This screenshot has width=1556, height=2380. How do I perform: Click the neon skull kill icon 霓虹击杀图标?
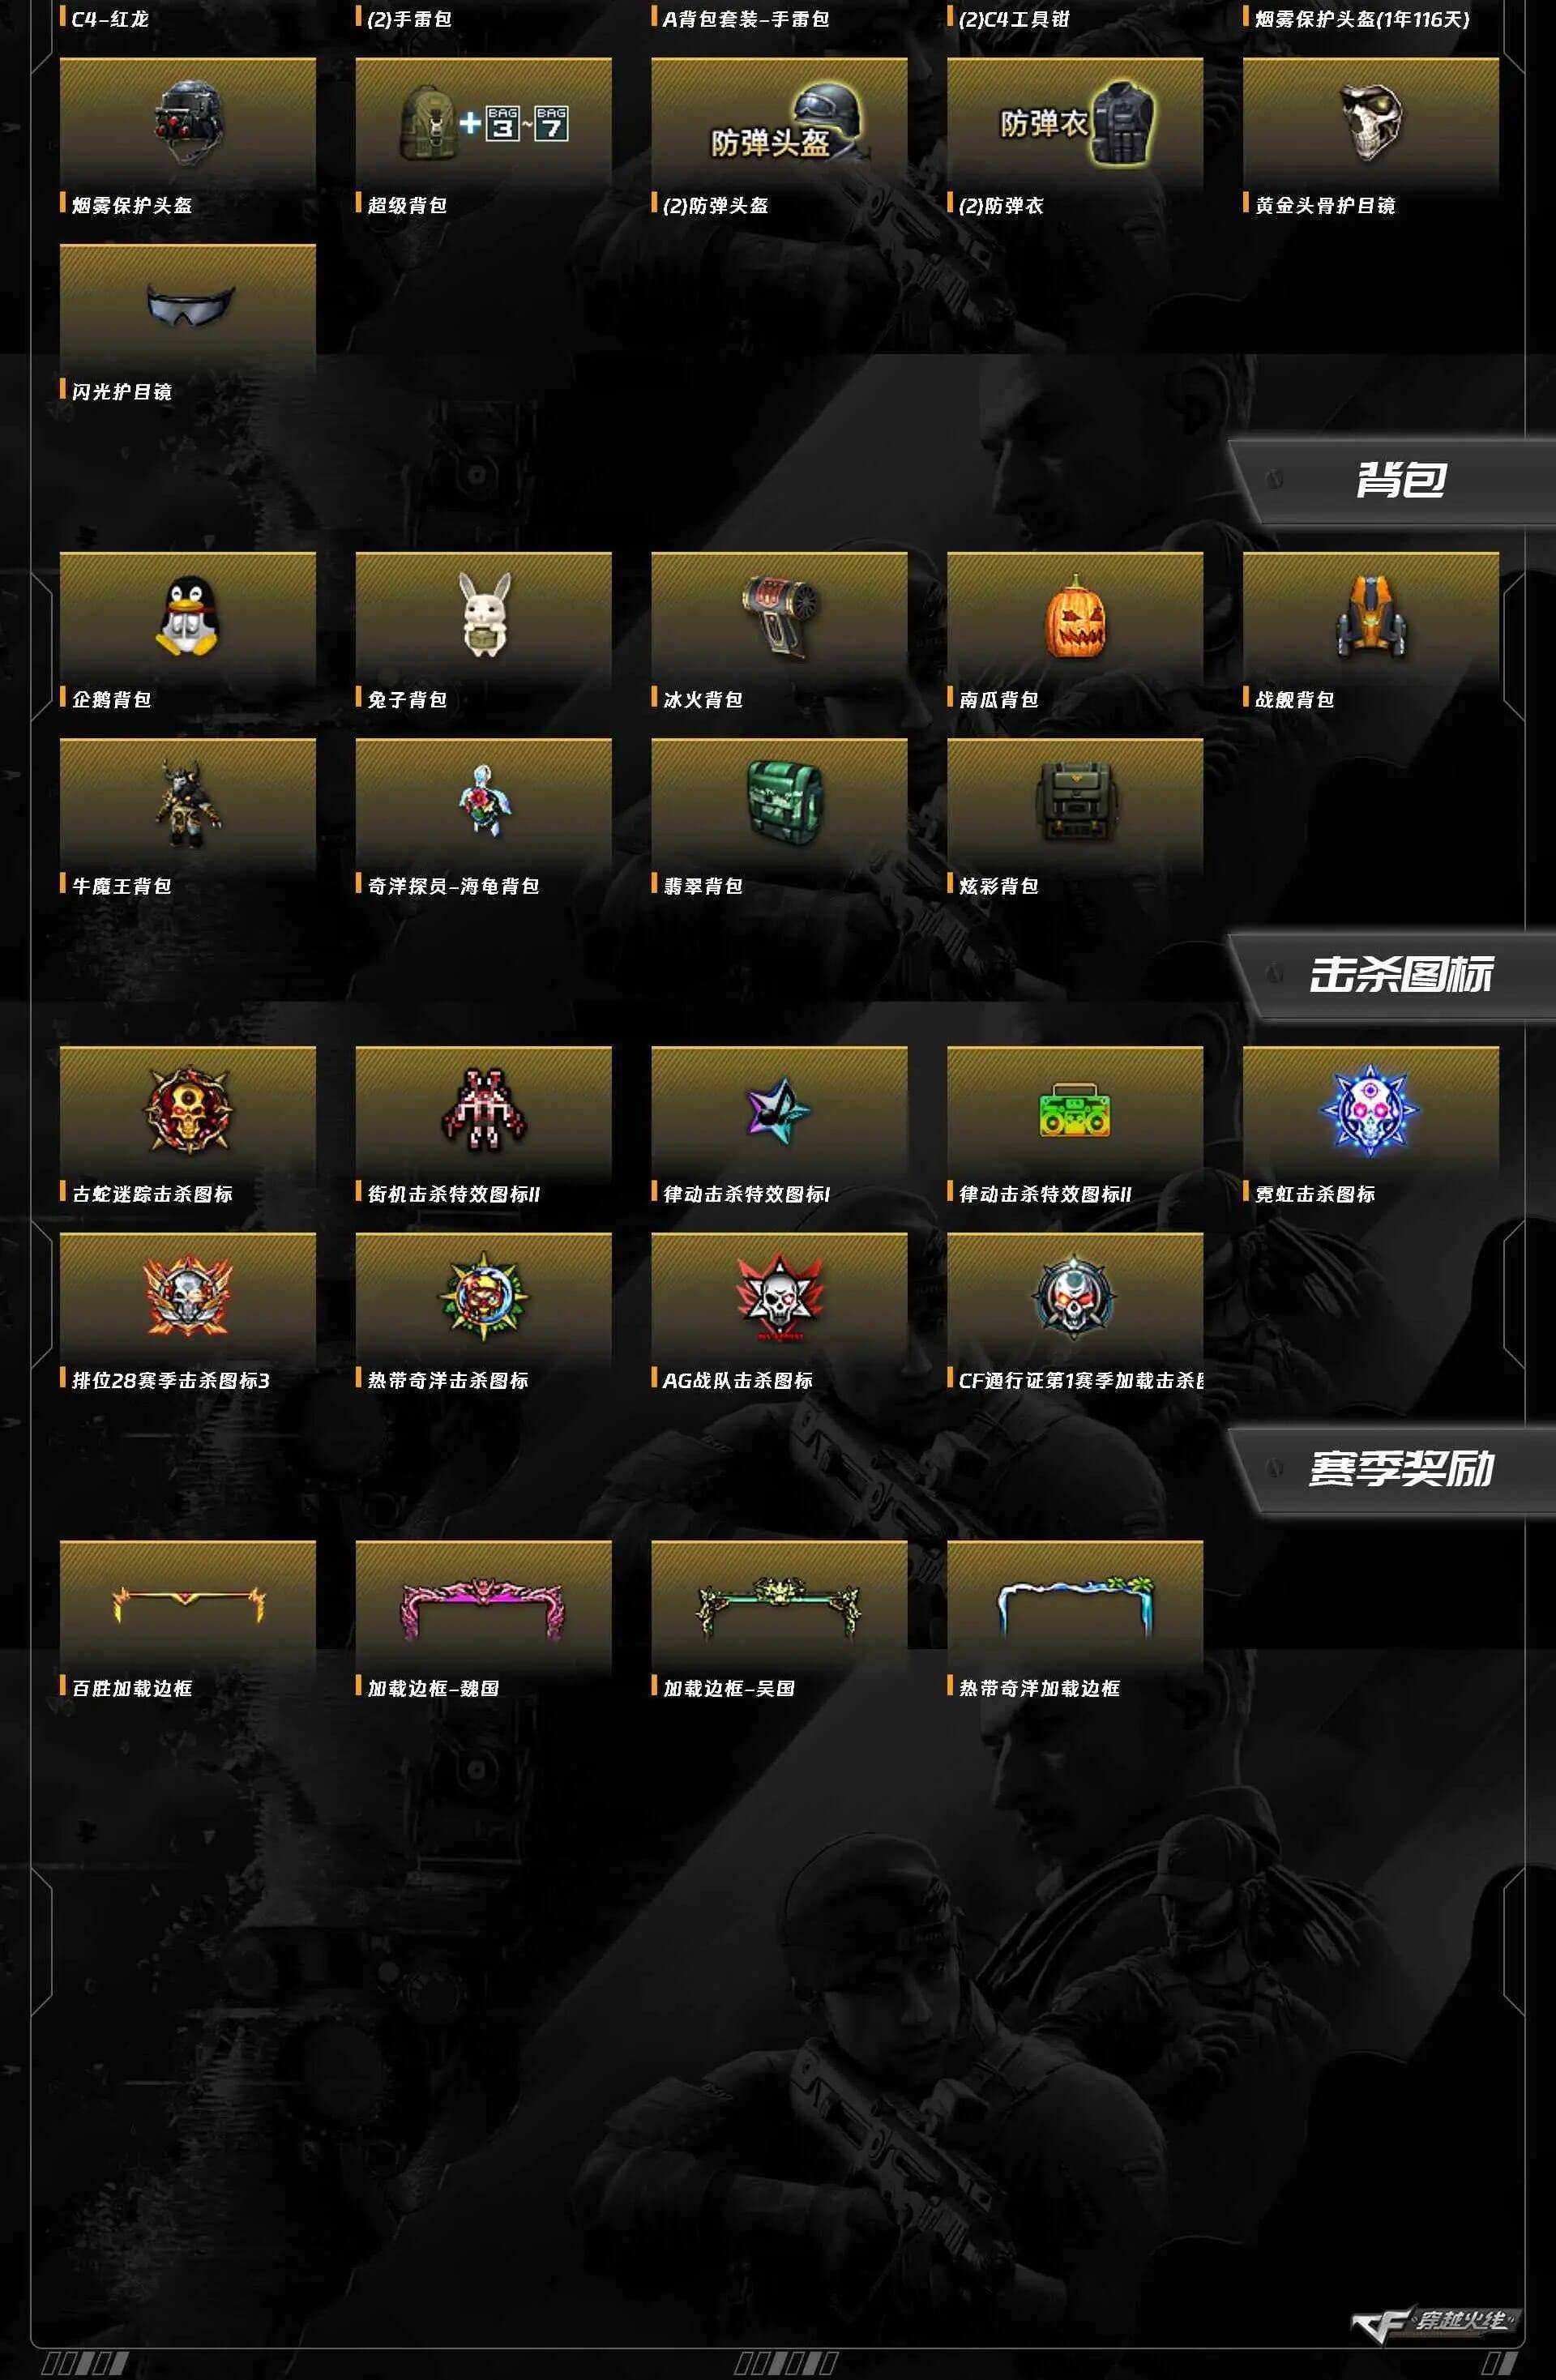click(1371, 1110)
